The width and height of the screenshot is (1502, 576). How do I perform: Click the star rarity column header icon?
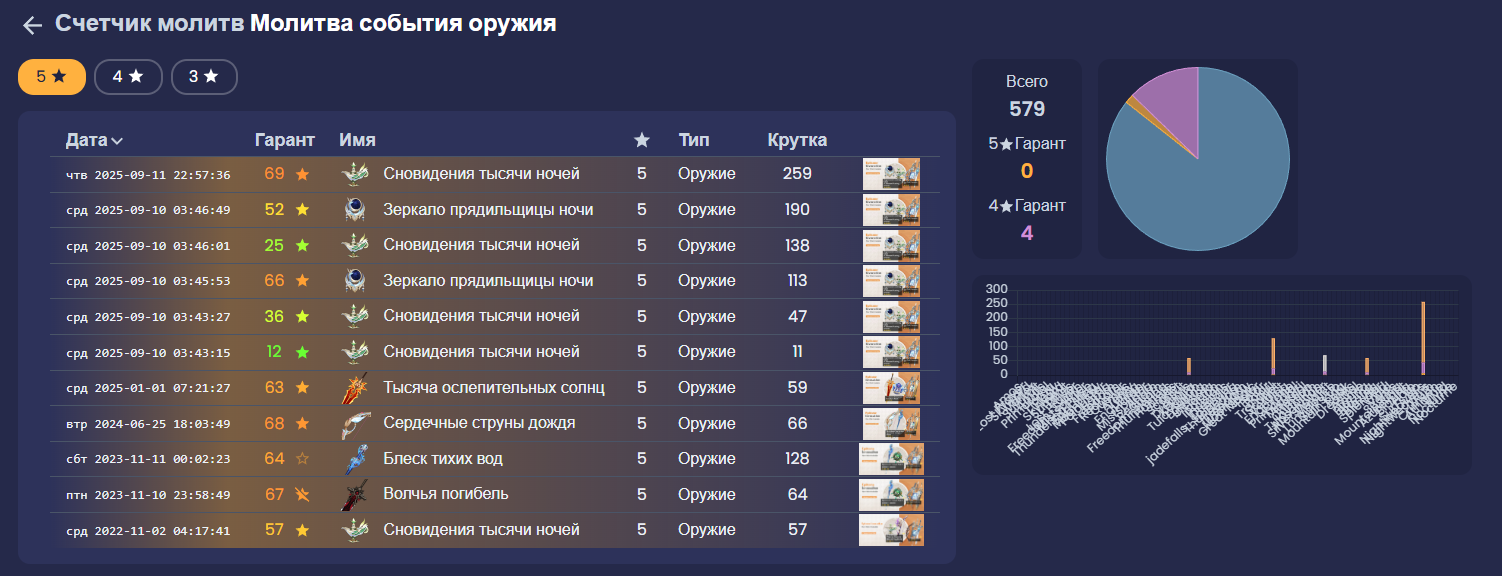pos(642,141)
